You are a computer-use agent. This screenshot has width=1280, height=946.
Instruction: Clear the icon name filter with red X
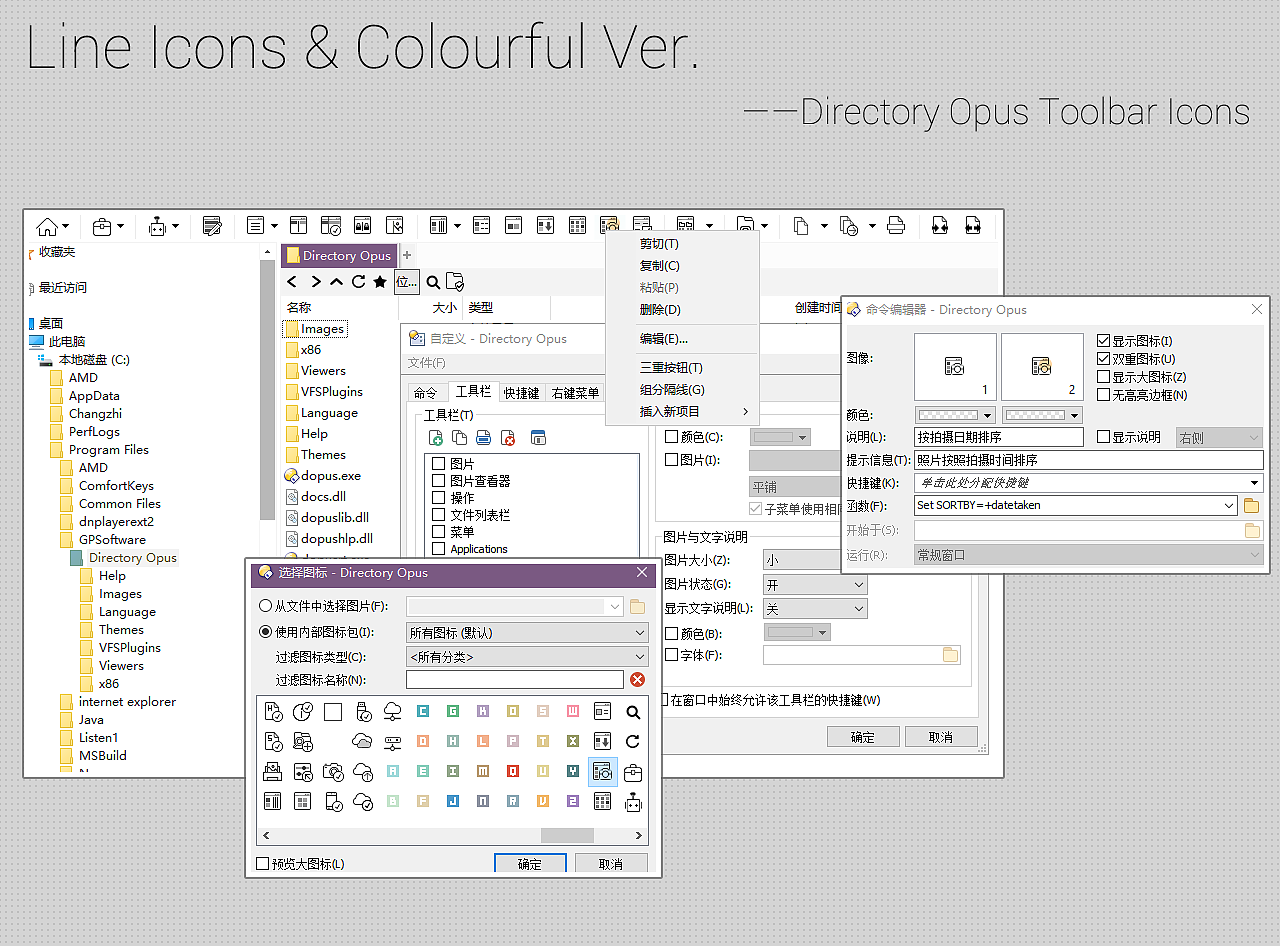(x=637, y=680)
